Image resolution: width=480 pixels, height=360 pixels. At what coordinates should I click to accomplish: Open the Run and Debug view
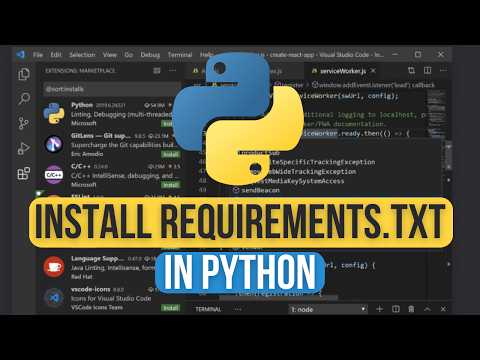point(24,149)
